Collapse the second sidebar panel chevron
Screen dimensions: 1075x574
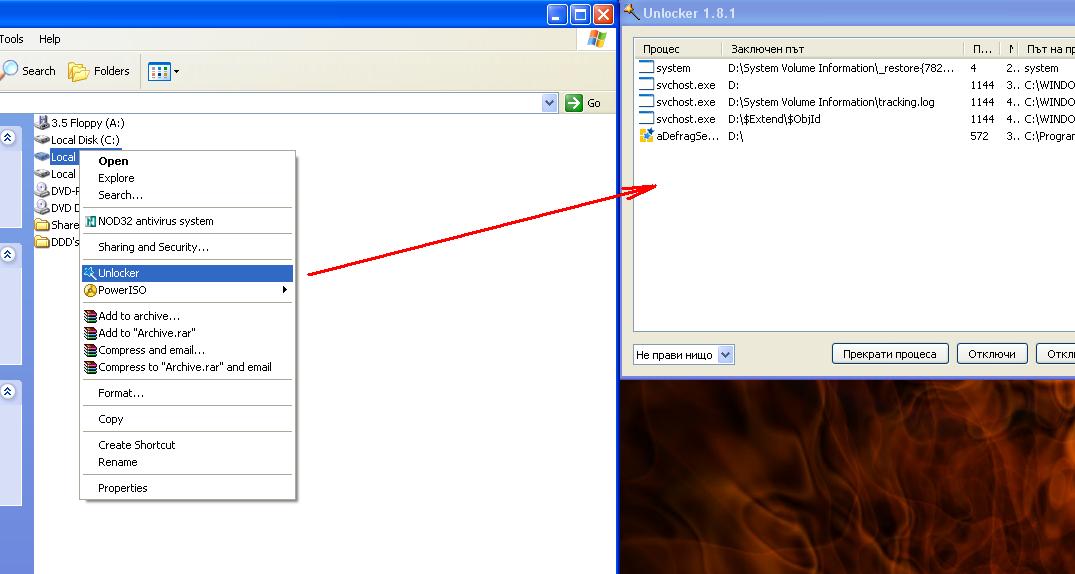(x=8, y=254)
